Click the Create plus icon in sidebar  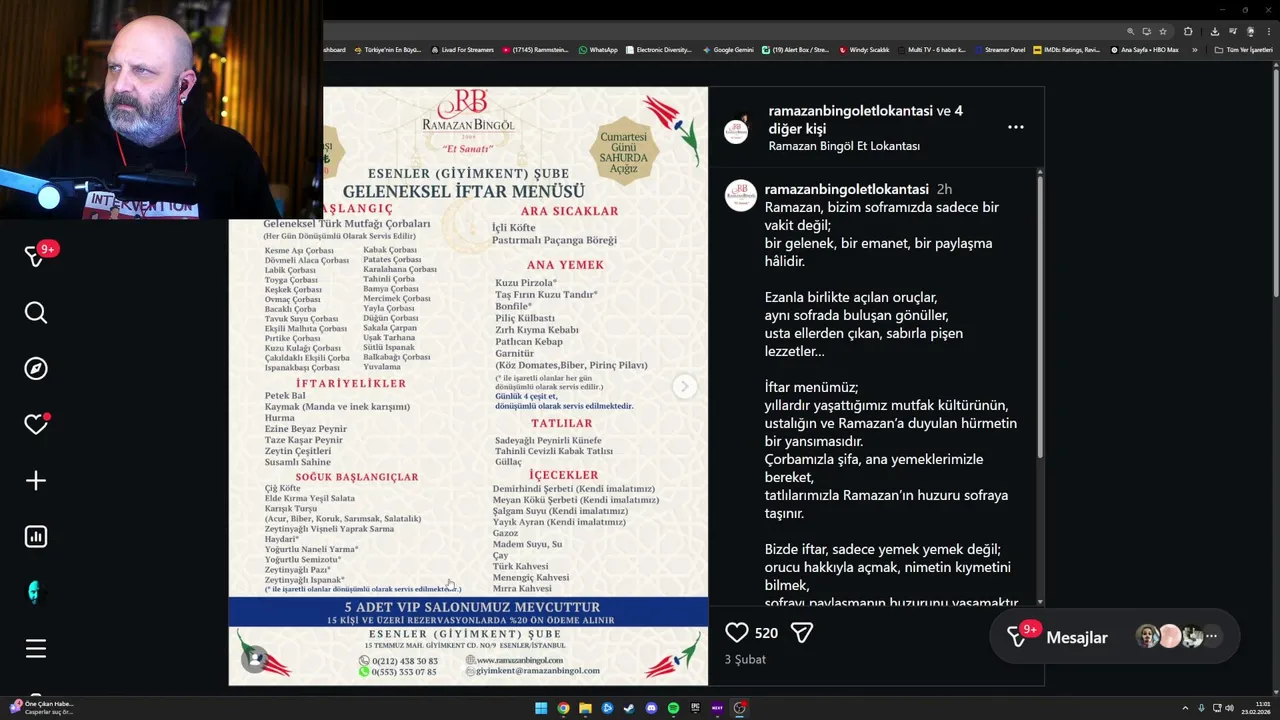pyautogui.click(x=36, y=481)
